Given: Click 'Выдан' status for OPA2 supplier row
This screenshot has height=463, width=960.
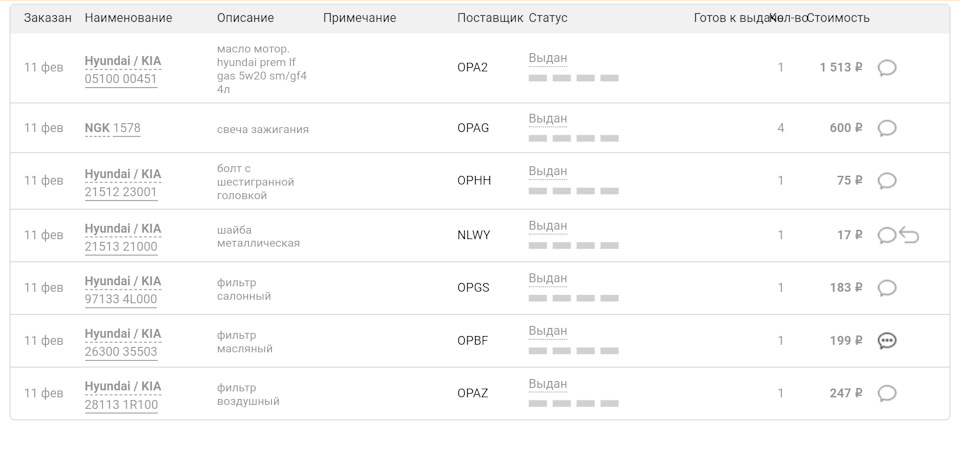Looking at the screenshot, I should [x=548, y=59].
